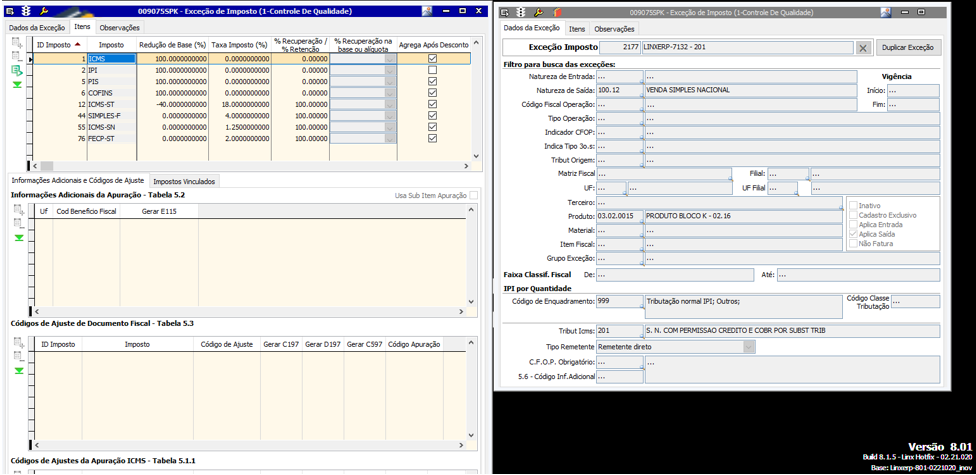Click the green arrow beside the Tabela 5.3 grid

(x=17, y=370)
